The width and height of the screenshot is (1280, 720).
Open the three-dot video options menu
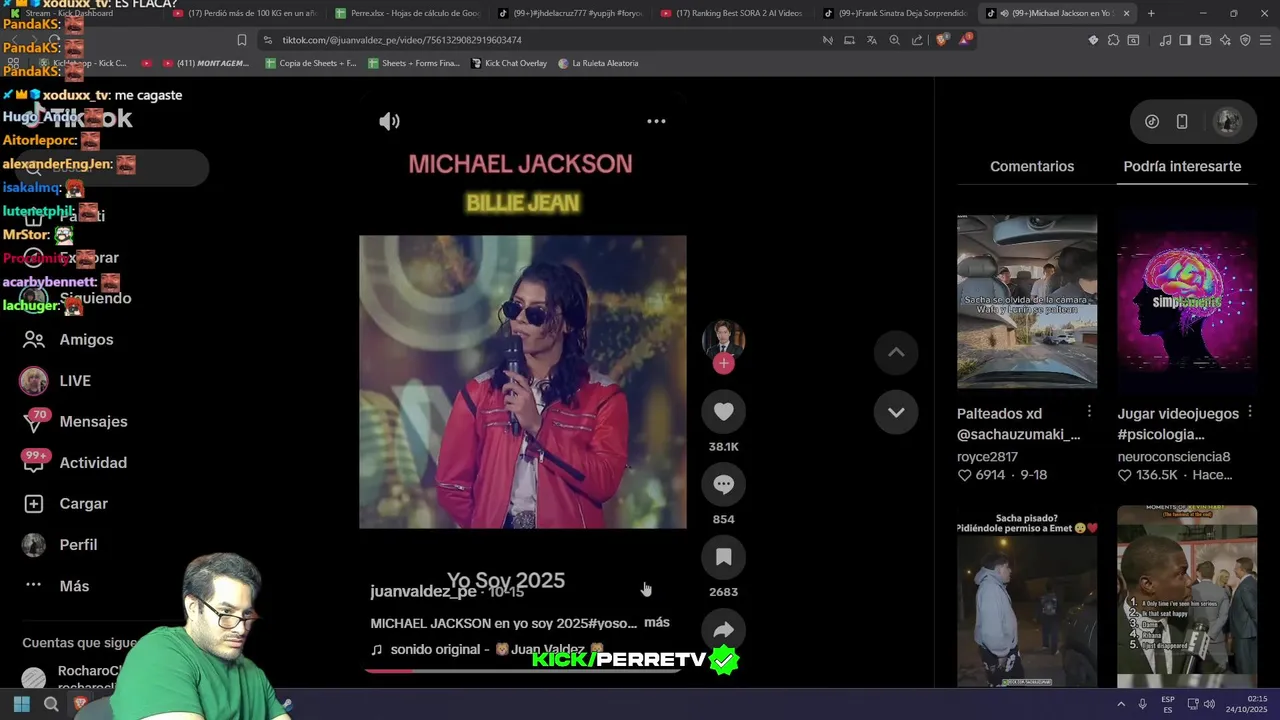pyautogui.click(x=656, y=121)
